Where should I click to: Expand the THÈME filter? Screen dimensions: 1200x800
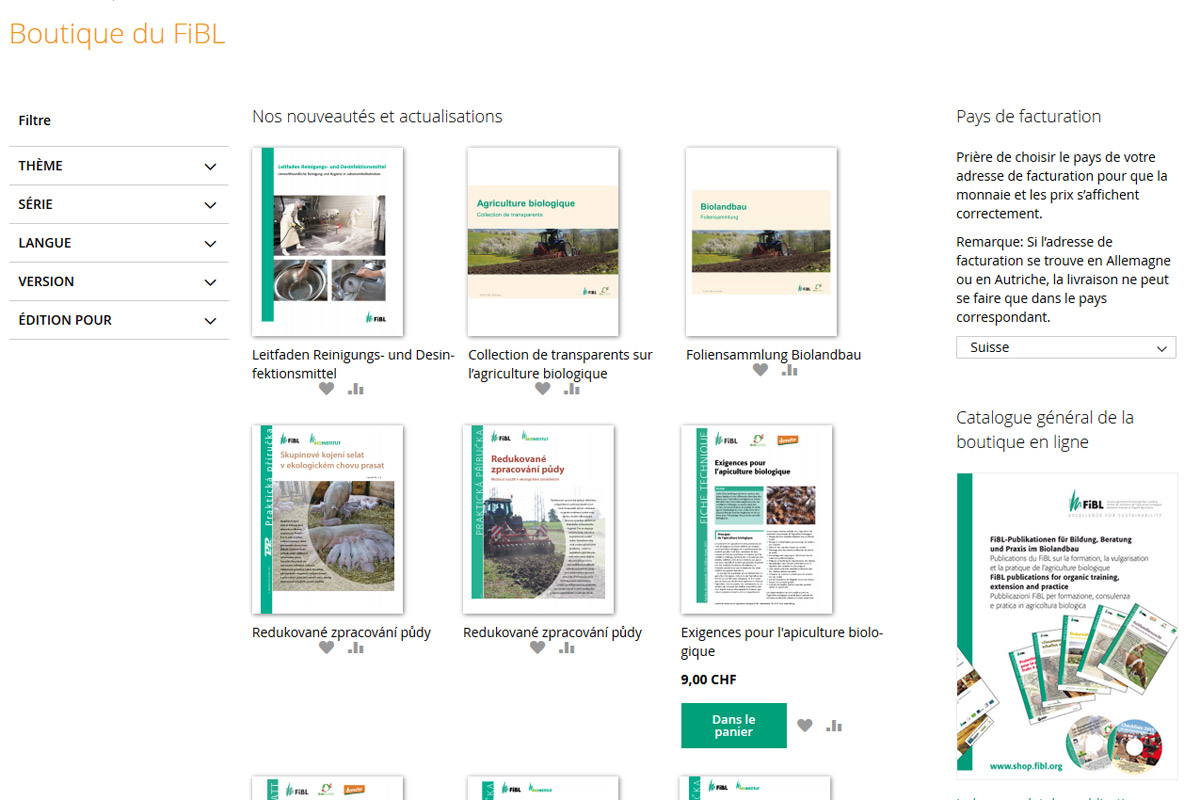(119, 166)
